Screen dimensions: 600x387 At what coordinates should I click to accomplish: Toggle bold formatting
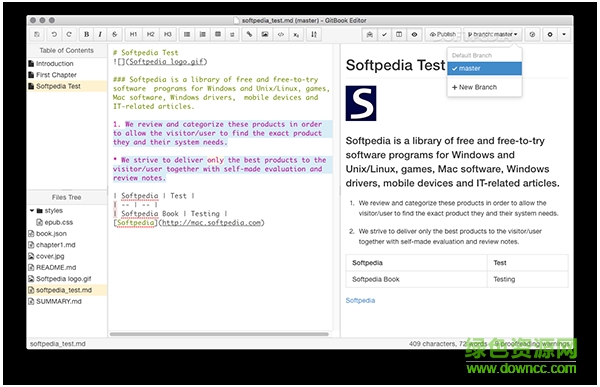(x=86, y=34)
